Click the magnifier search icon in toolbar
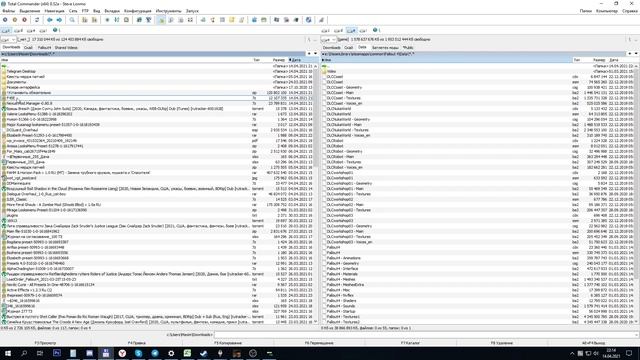The image size is (640, 360). pyautogui.click(x=72, y=20)
